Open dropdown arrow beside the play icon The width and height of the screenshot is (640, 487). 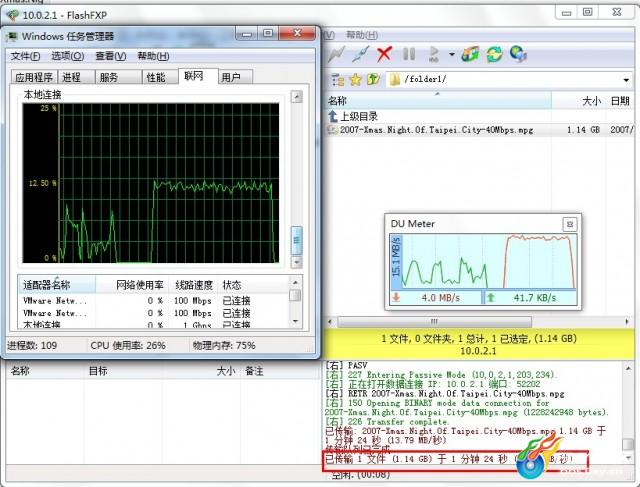(x=451, y=54)
